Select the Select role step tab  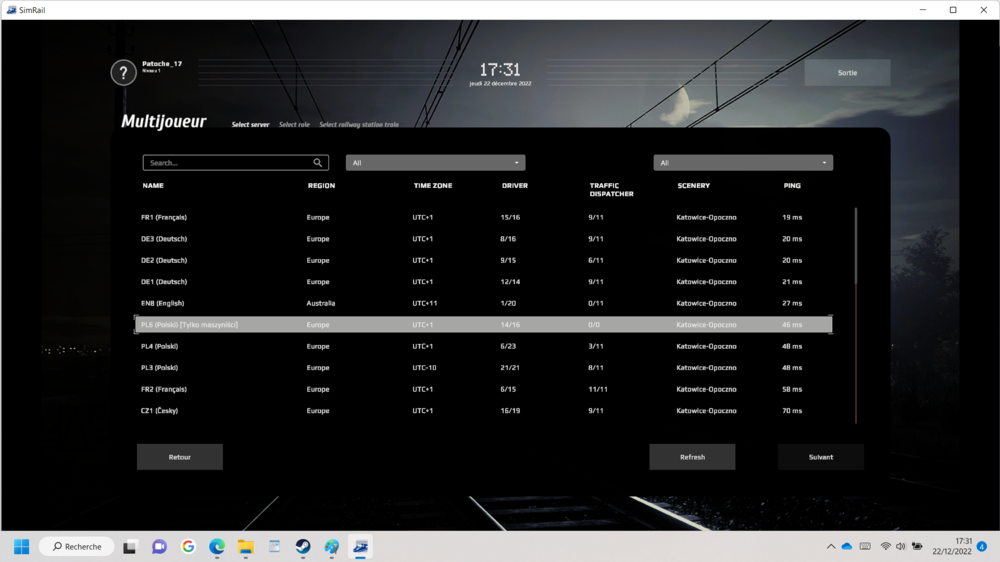point(294,124)
